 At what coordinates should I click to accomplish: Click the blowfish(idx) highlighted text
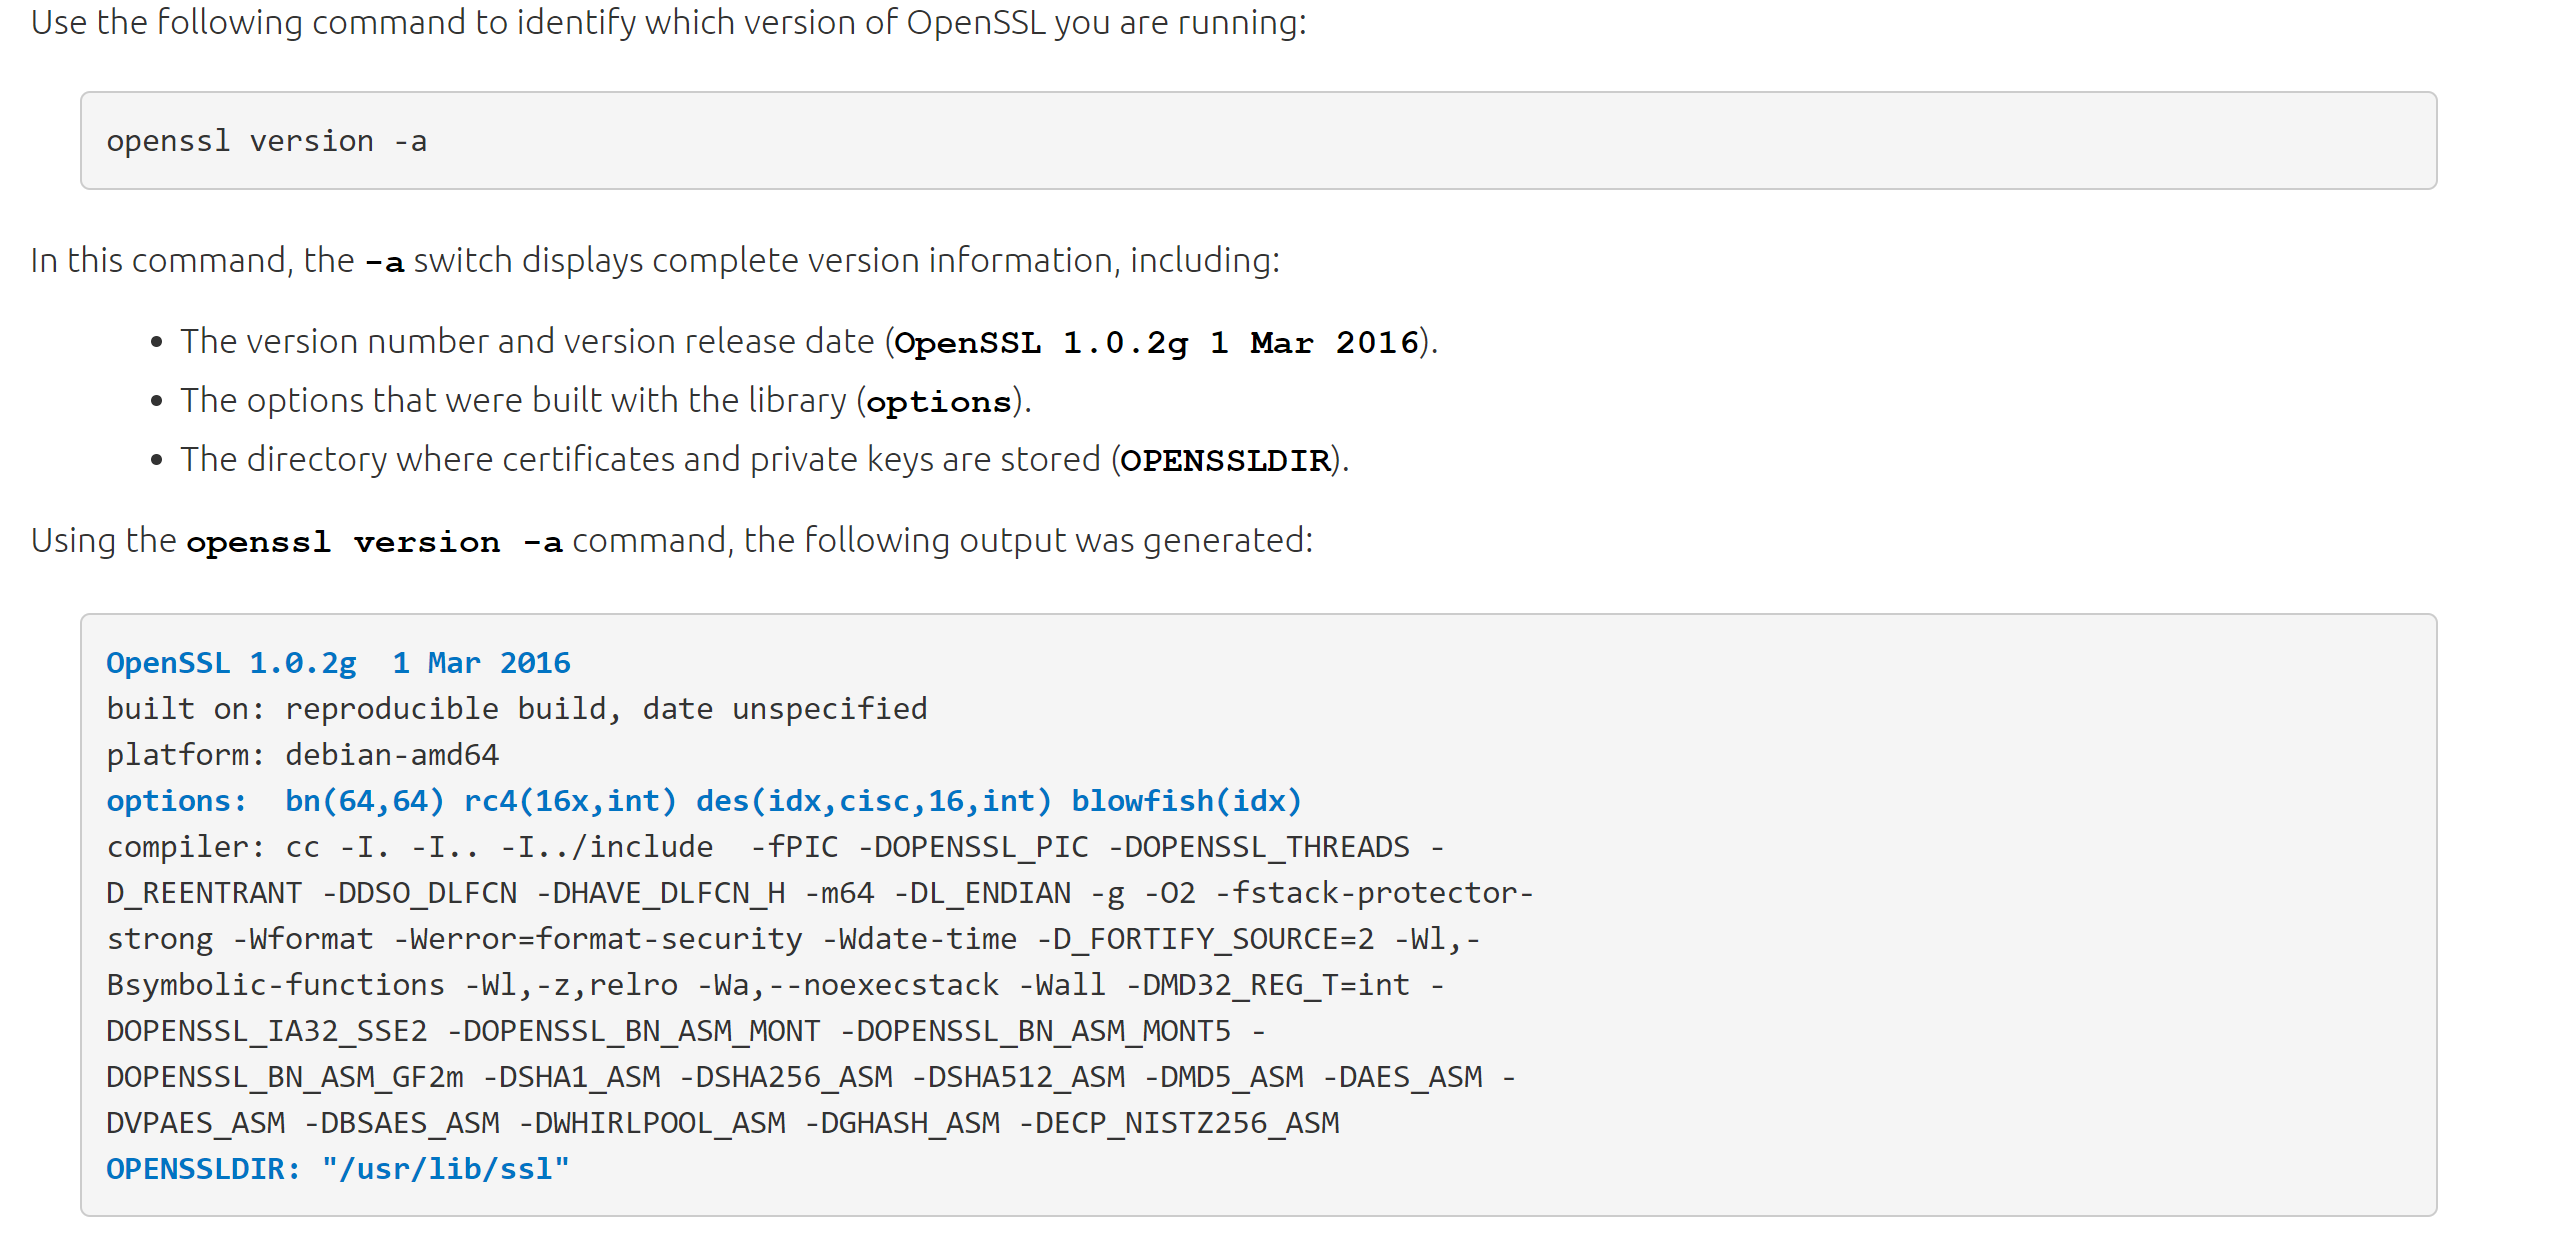[1185, 799]
